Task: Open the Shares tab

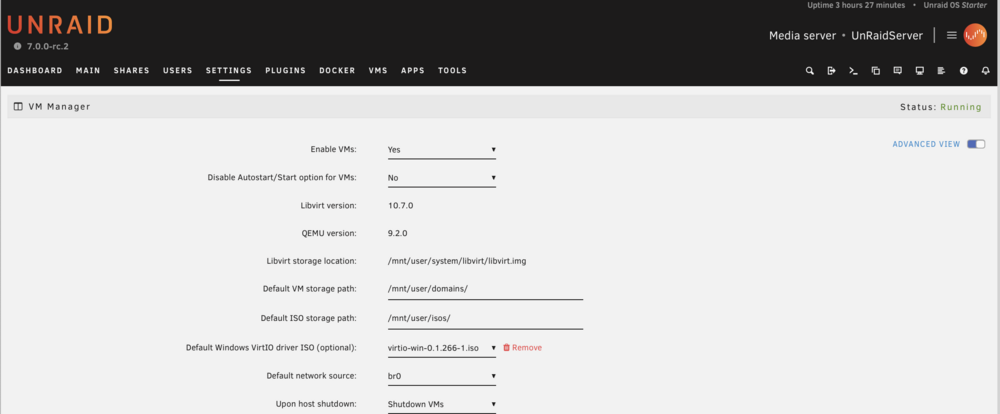Action: (131, 71)
